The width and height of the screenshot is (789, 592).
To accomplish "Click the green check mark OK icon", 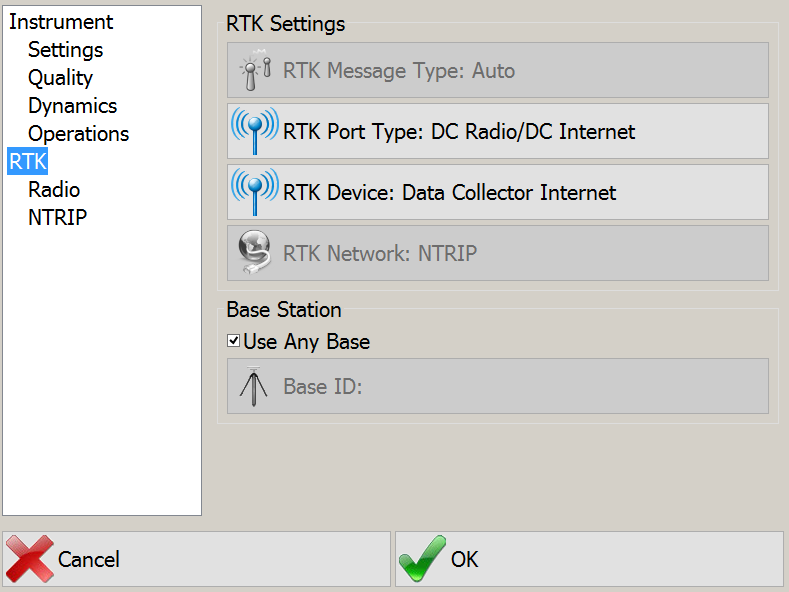I will (x=422, y=558).
